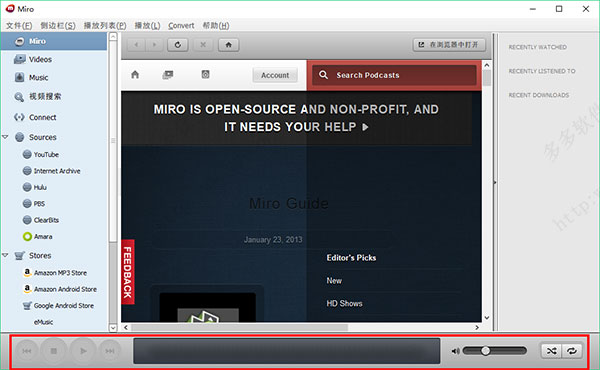Select the Miro guide sidebar item
Screen dimensions: 600x370
point(54,41)
